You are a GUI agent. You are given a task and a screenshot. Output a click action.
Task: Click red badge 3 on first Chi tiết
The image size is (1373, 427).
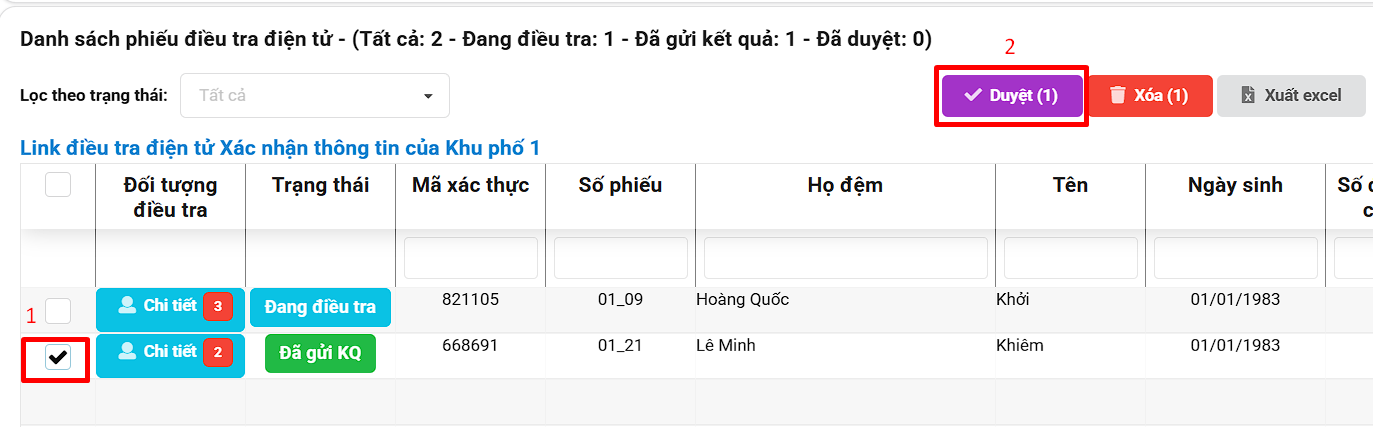(218, 307)
